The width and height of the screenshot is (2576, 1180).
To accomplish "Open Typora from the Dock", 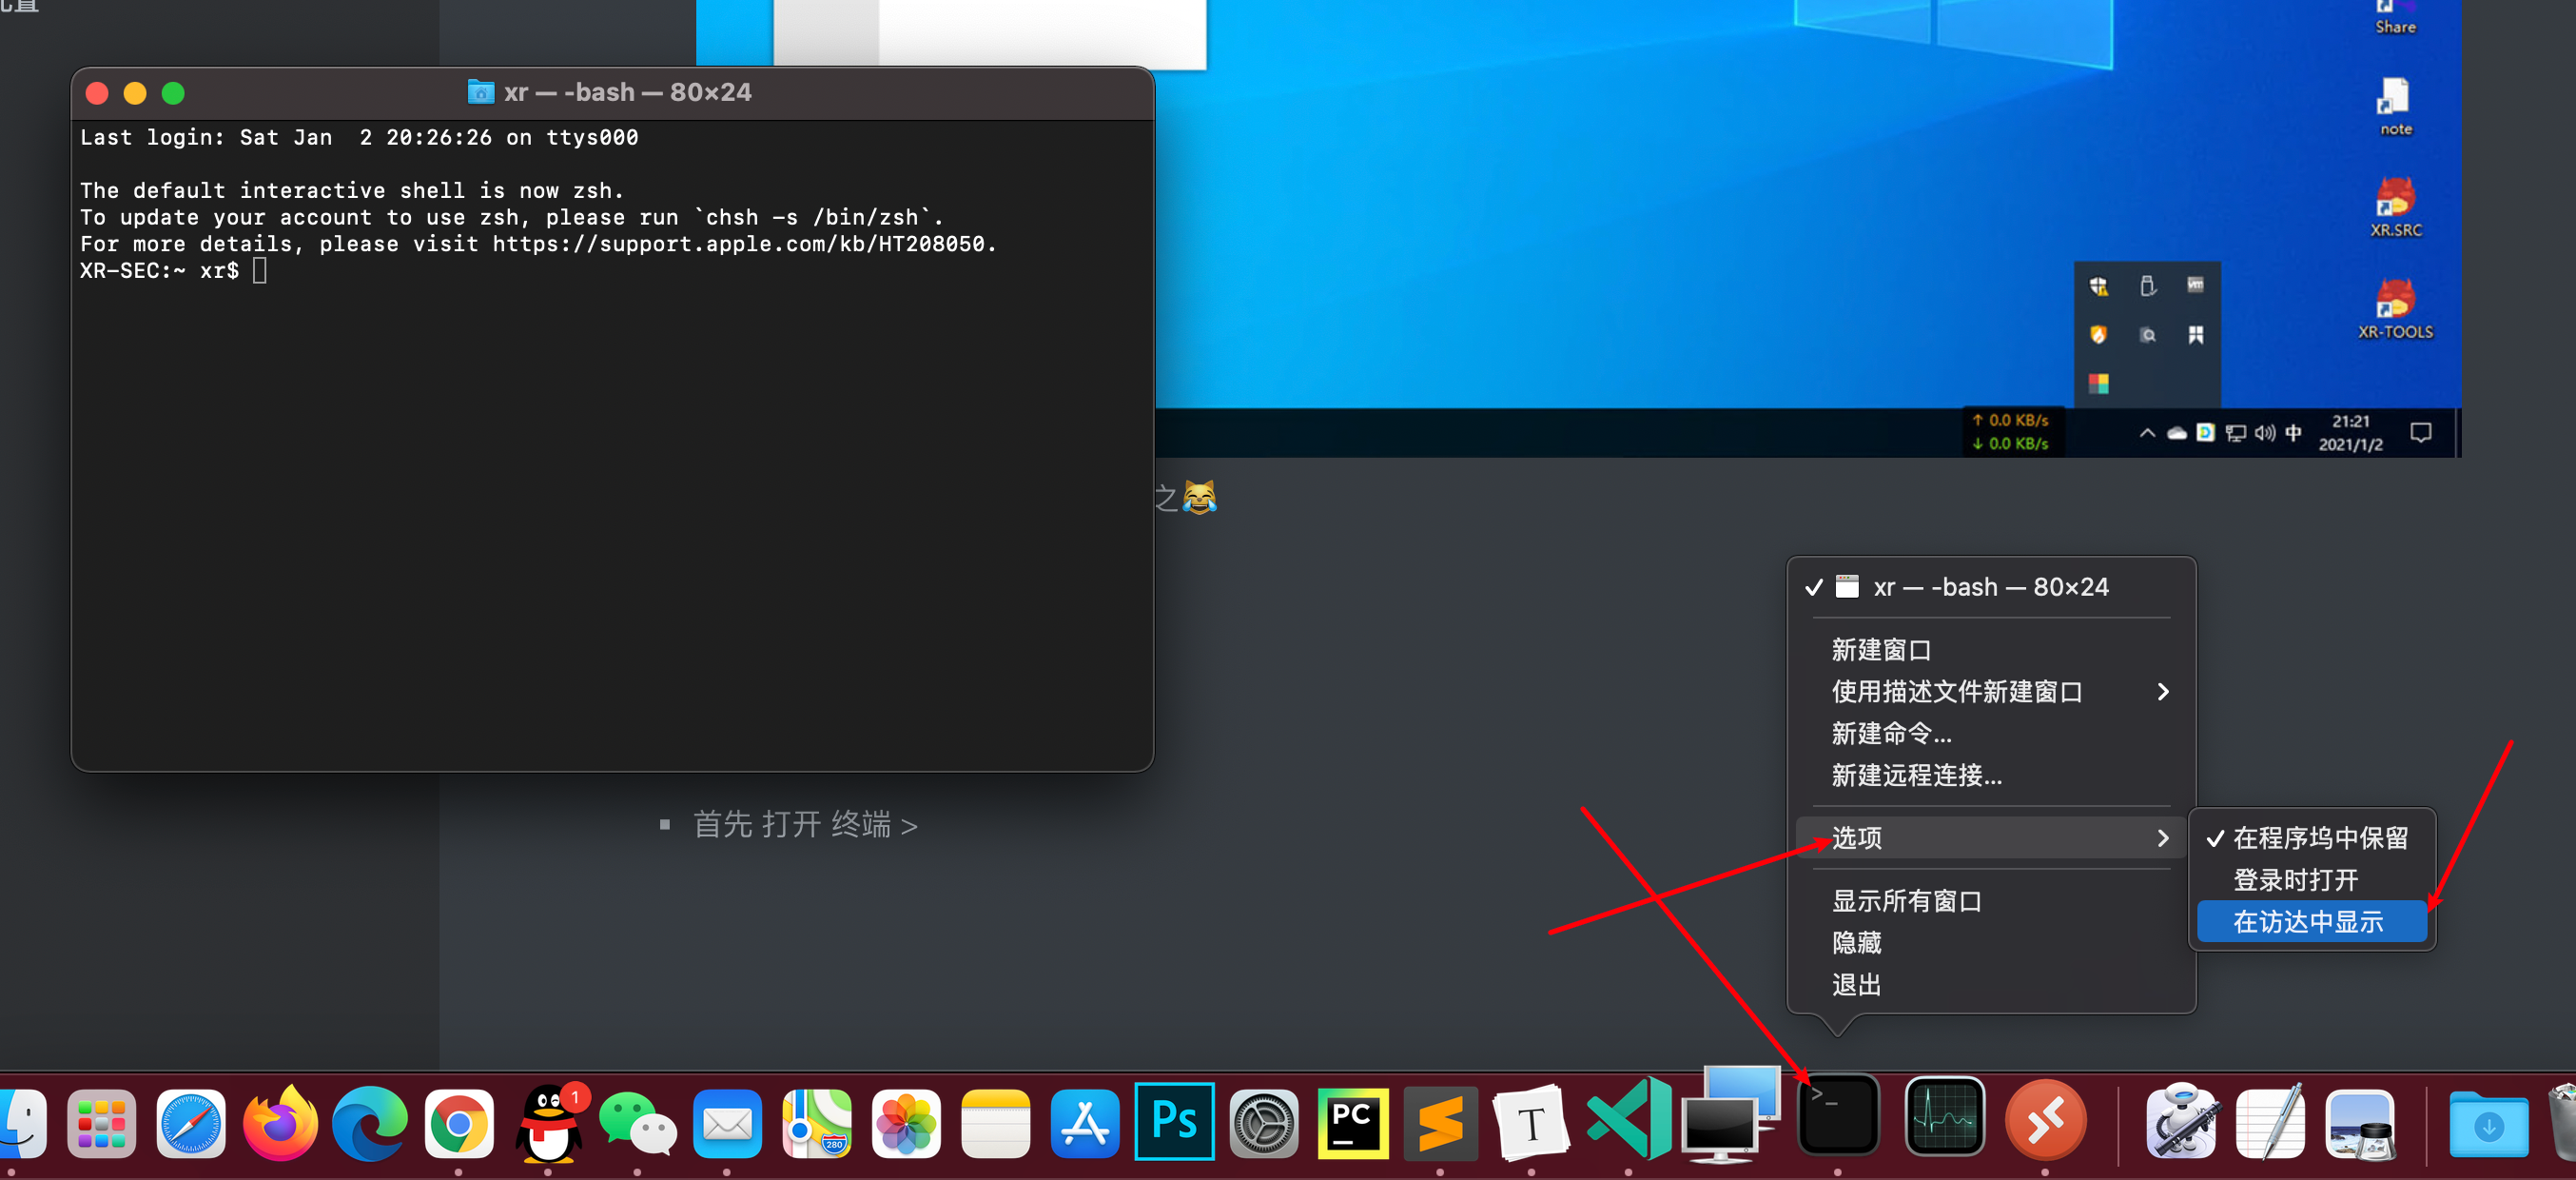I will [x=1530, y=1123].
